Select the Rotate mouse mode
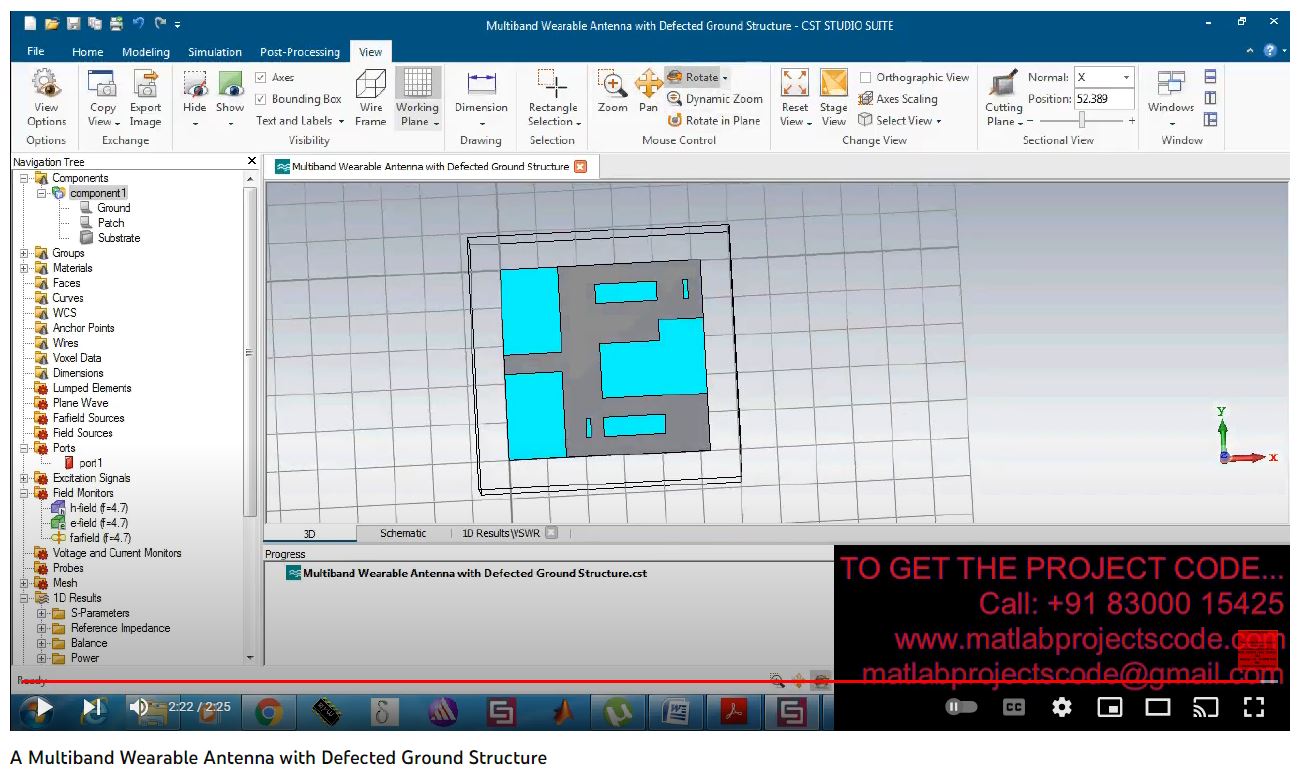Screen dimensions: 1300x778 (693, 77)
